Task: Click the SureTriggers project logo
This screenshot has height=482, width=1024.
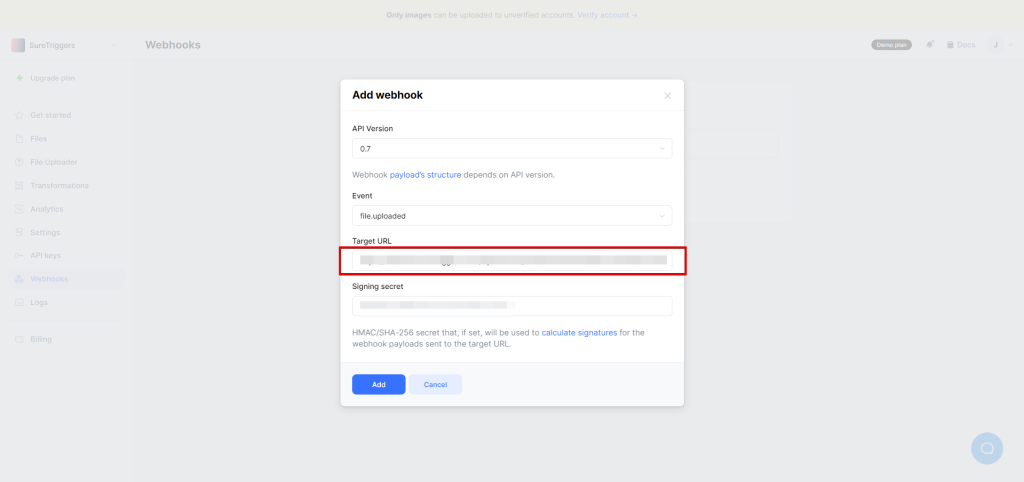Action: pos(18,45)
